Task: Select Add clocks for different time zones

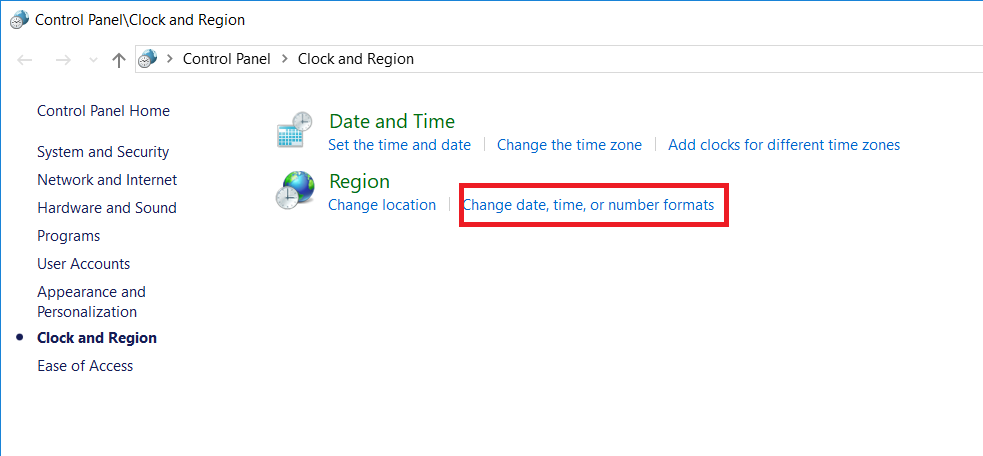Action: coord(784,145)
